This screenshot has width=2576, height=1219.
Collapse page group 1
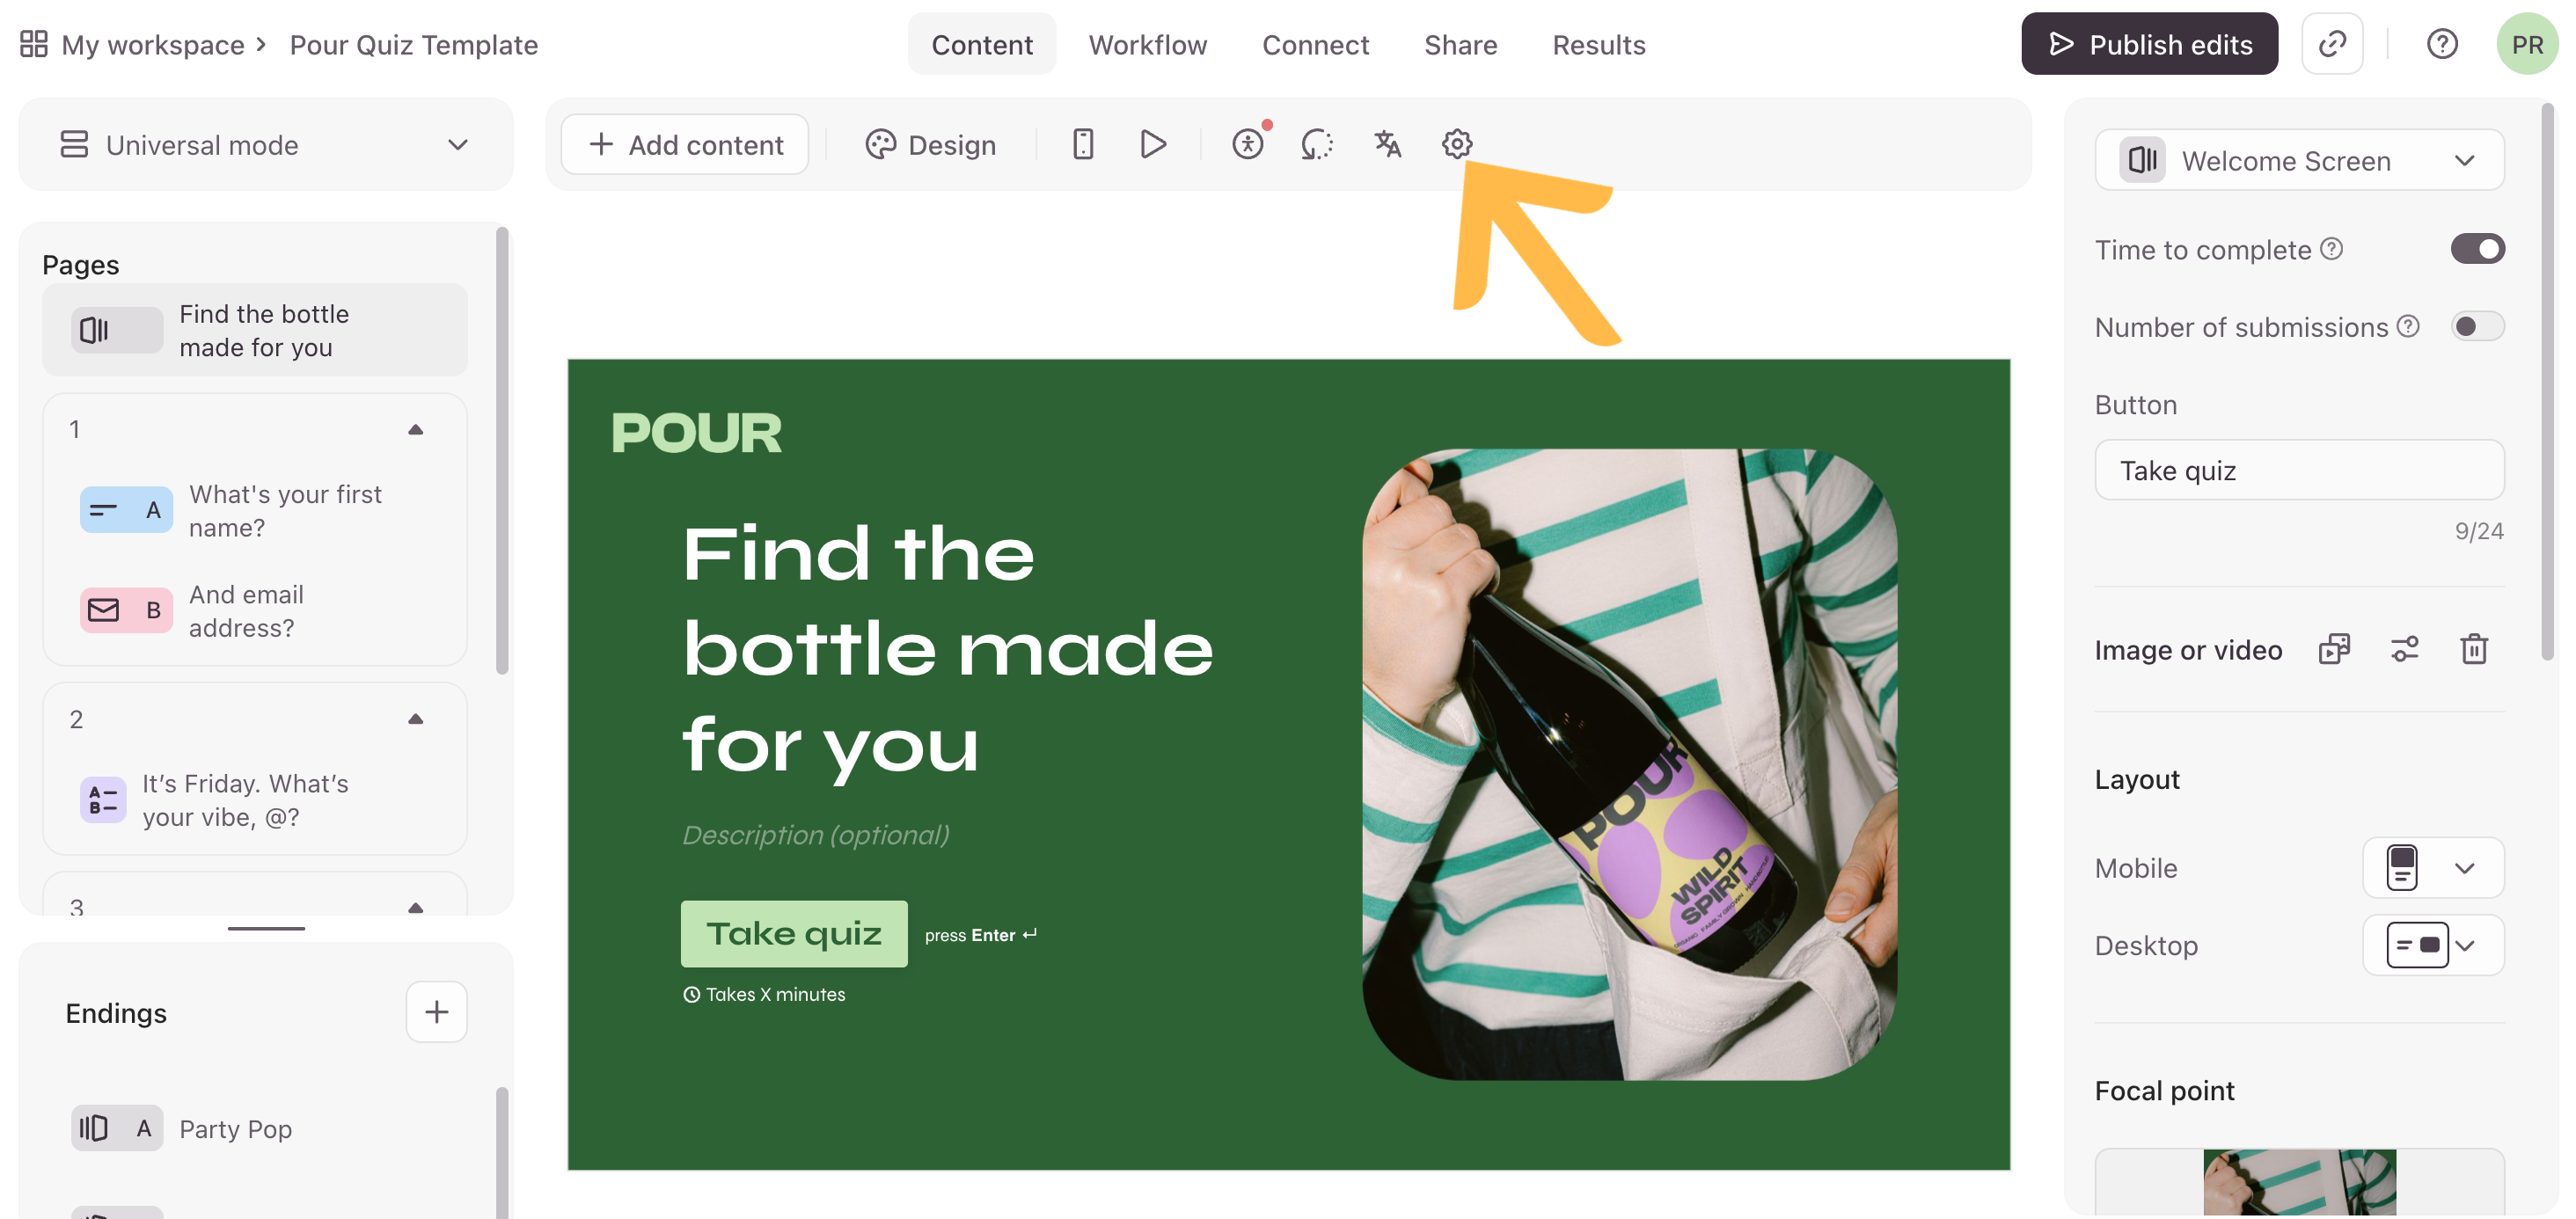(x=416, y=430)
